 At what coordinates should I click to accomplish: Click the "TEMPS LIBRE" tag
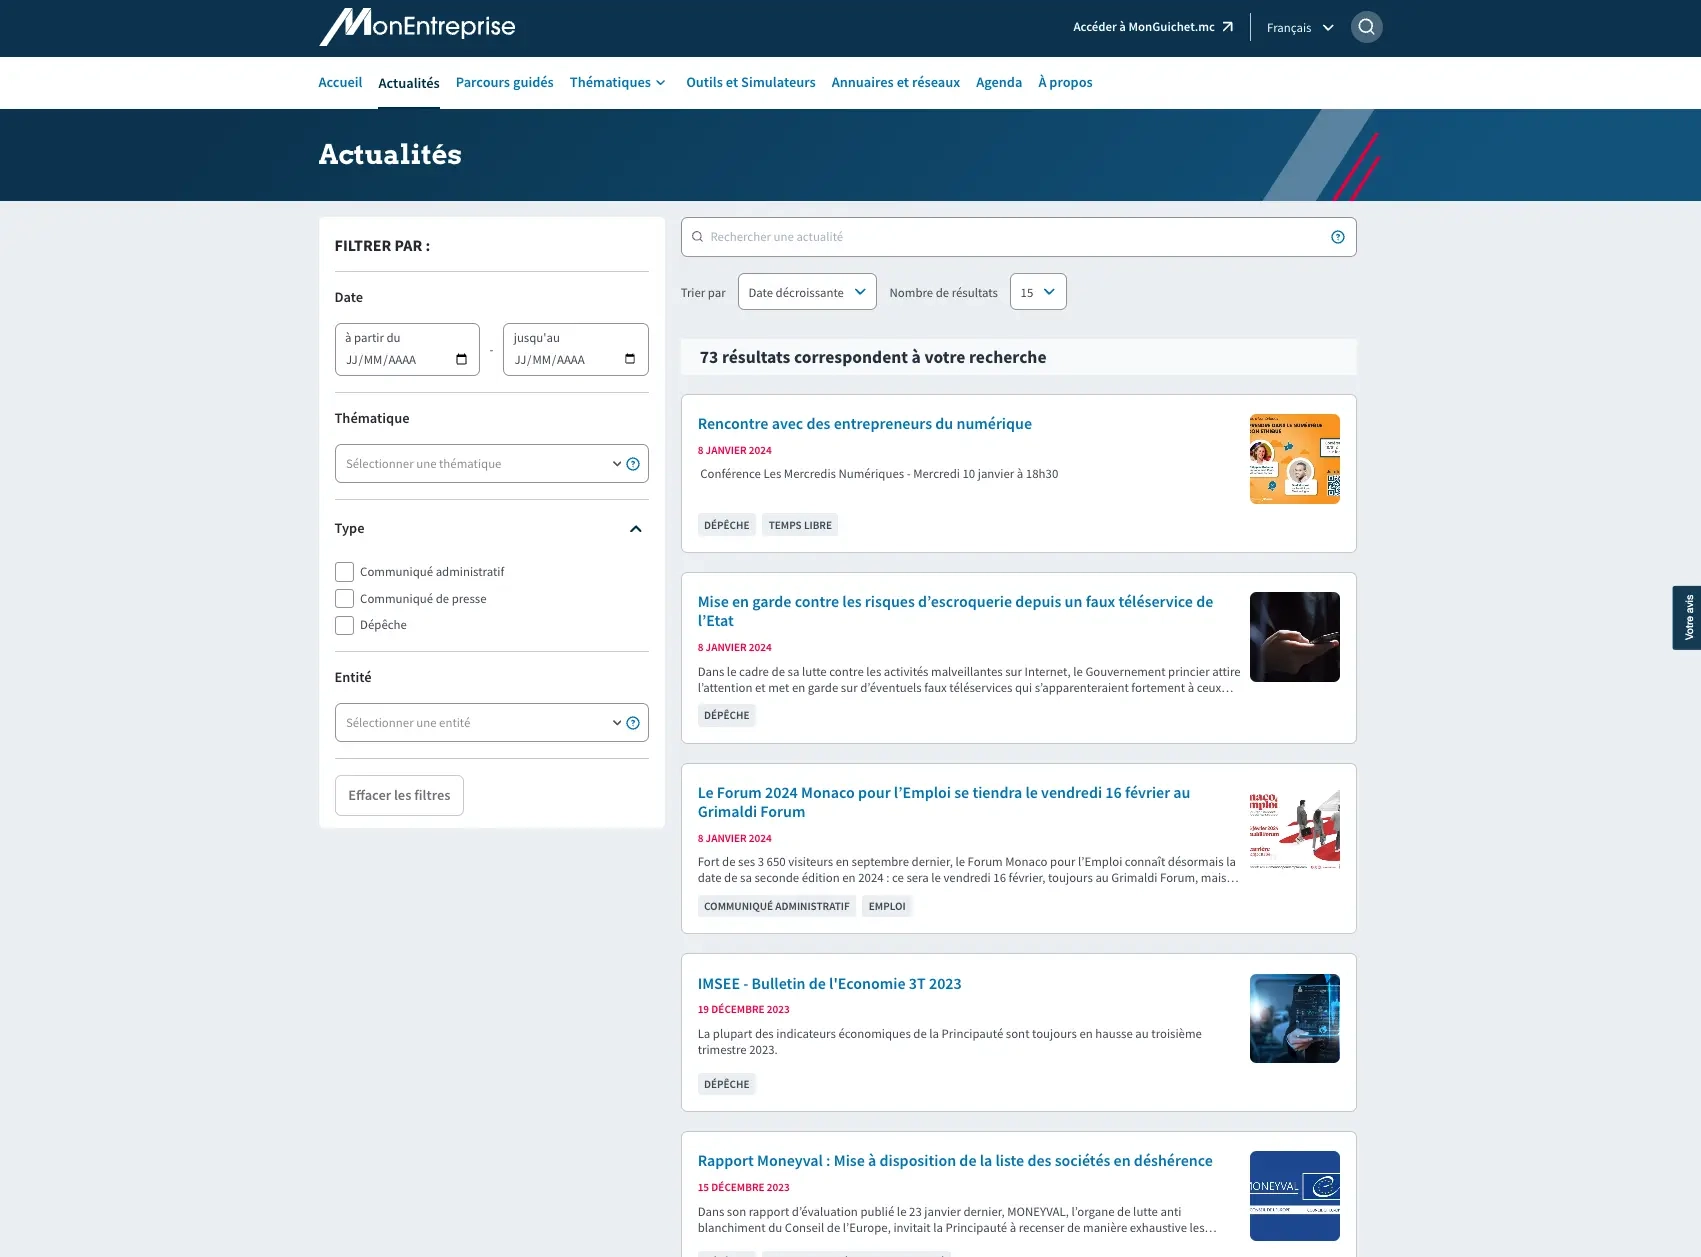[800, 525]
